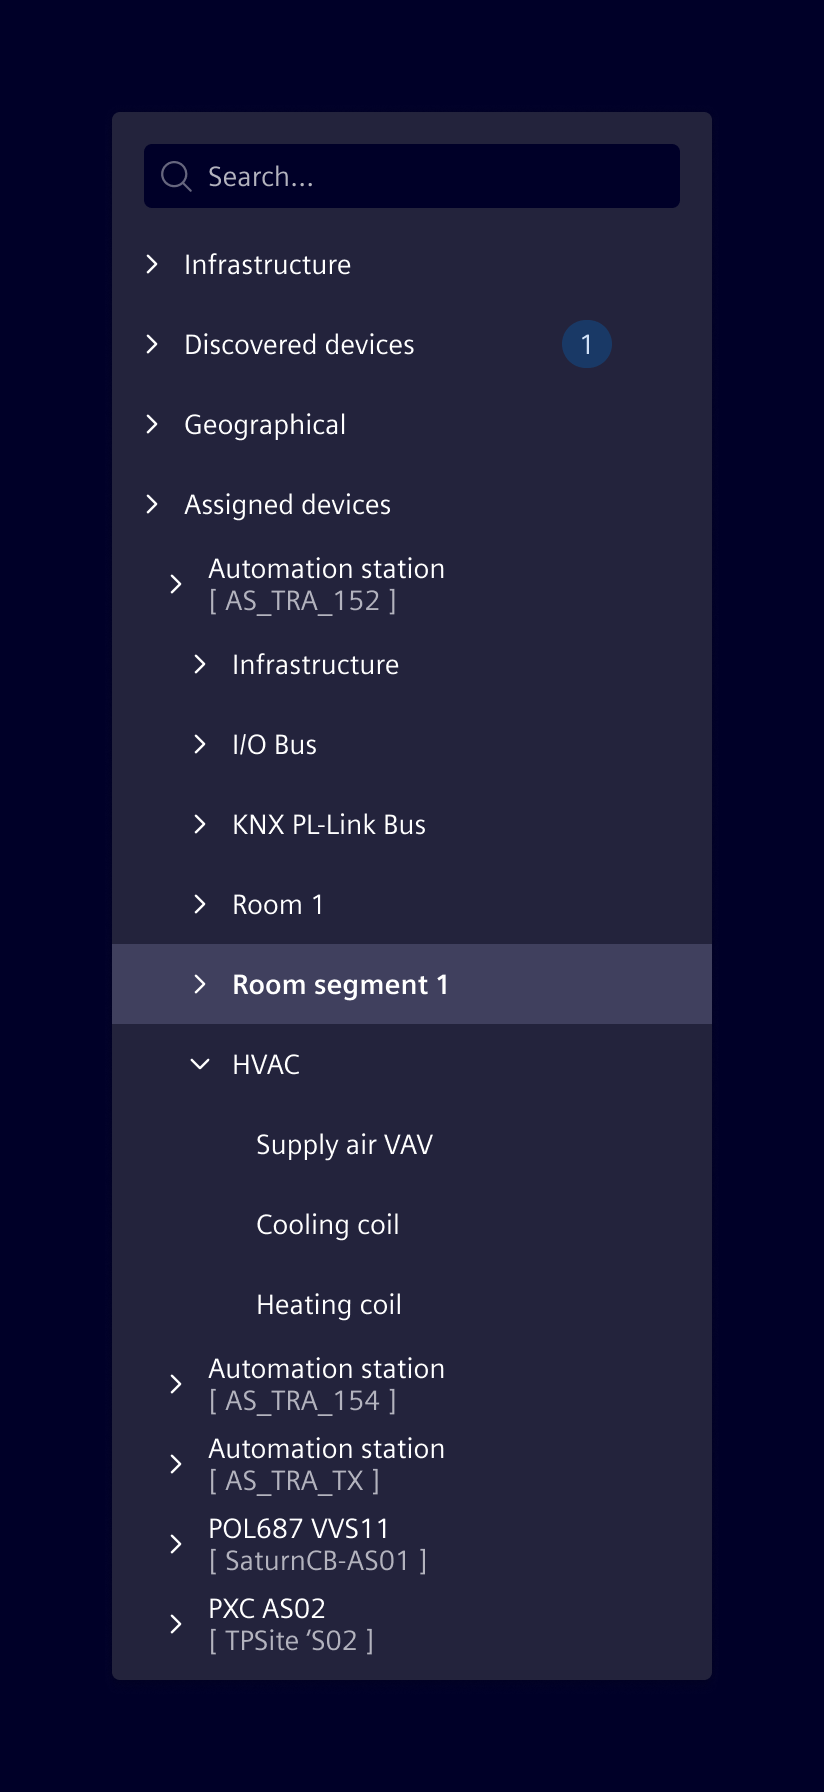Click the search magnifier icon
Viewport: 824px width, 1792px height.
(176, 176)
